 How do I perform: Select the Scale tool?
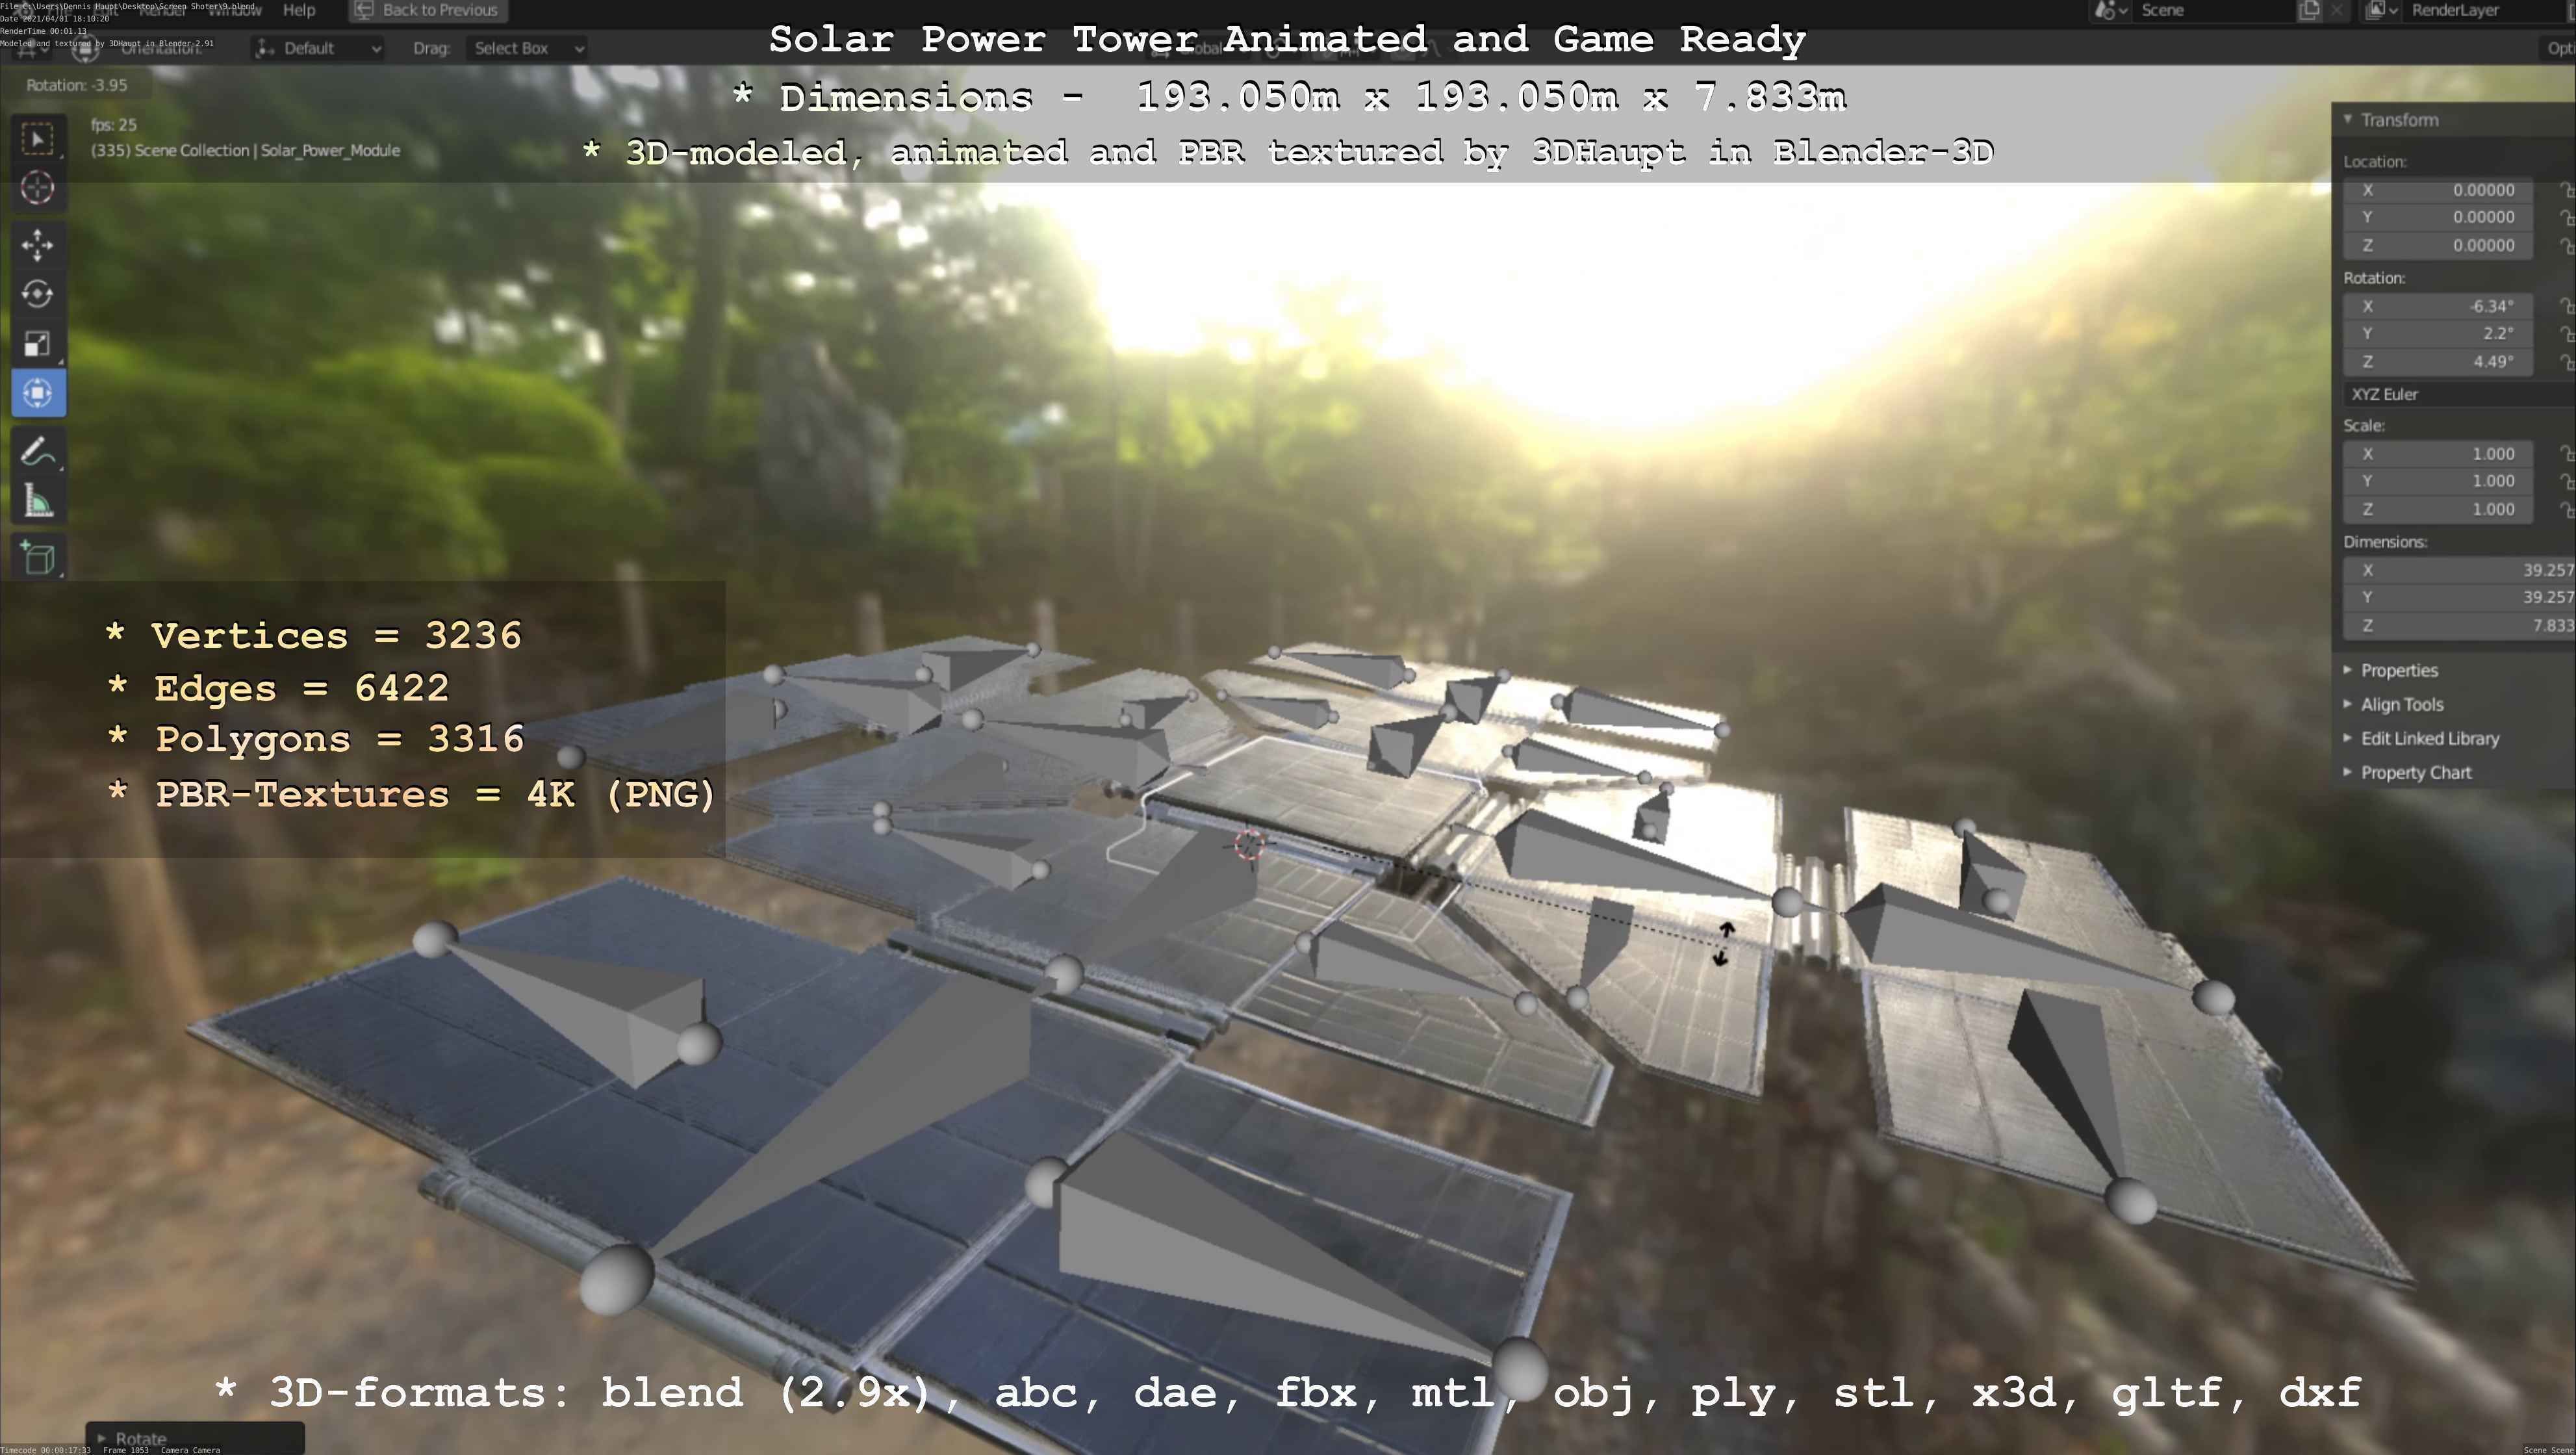coord(38,344)
